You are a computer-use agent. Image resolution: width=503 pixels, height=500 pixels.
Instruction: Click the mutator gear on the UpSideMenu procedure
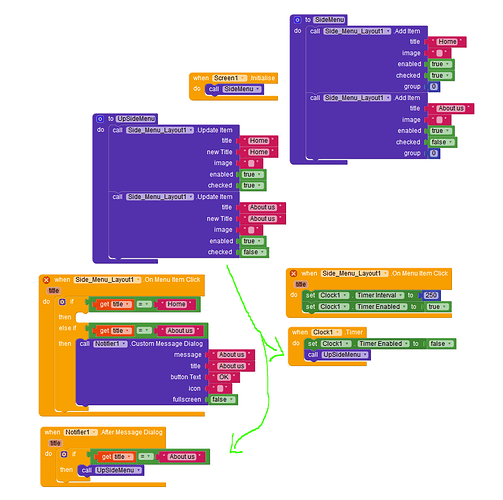(x=100, y=119)
